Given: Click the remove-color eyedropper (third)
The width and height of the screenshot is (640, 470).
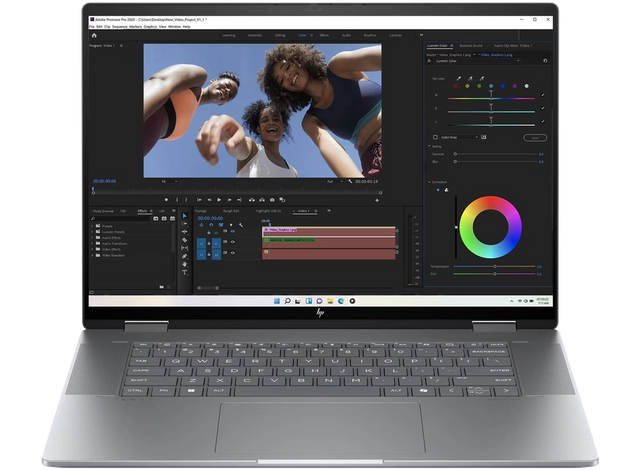Looking at the screenshot, I should pyautogui.click(x=482, y=78).
